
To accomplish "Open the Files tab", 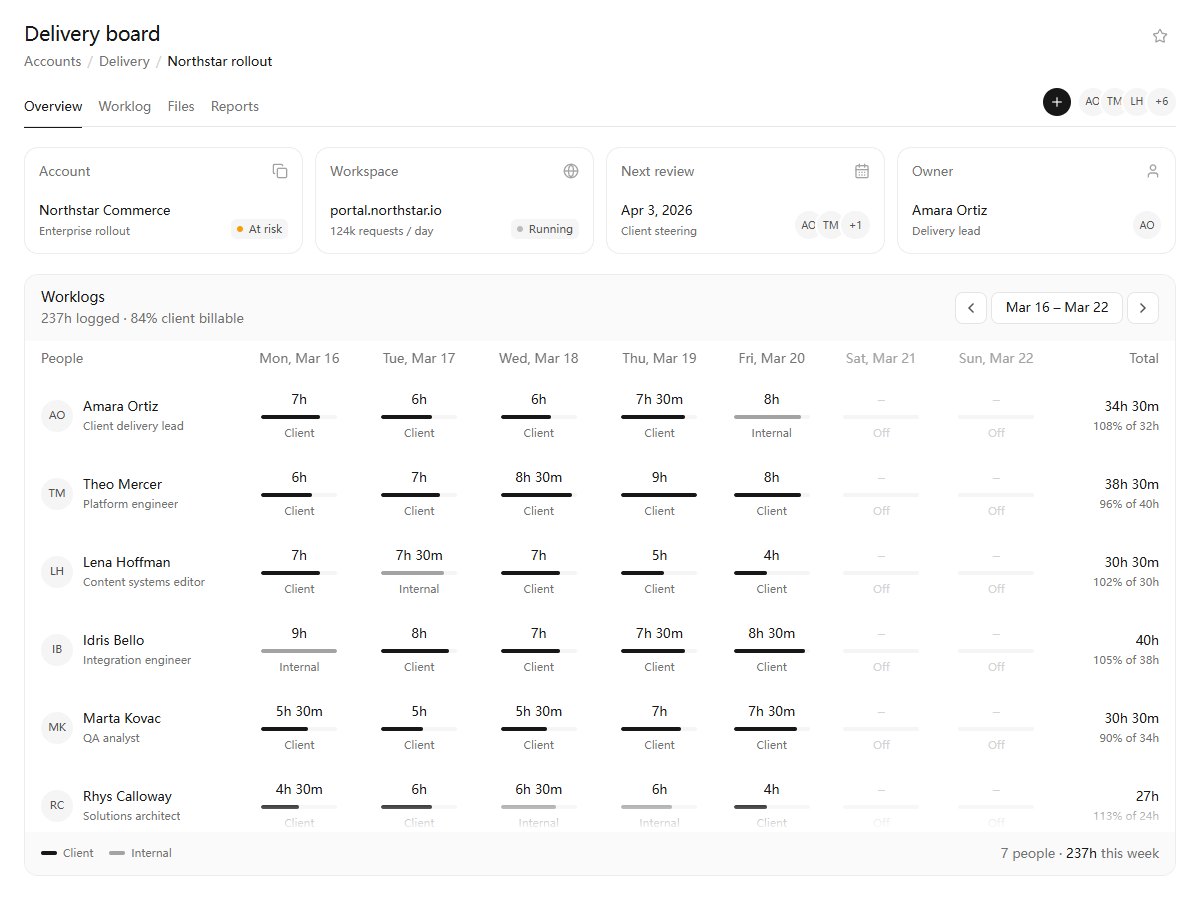I will point(181,106).
